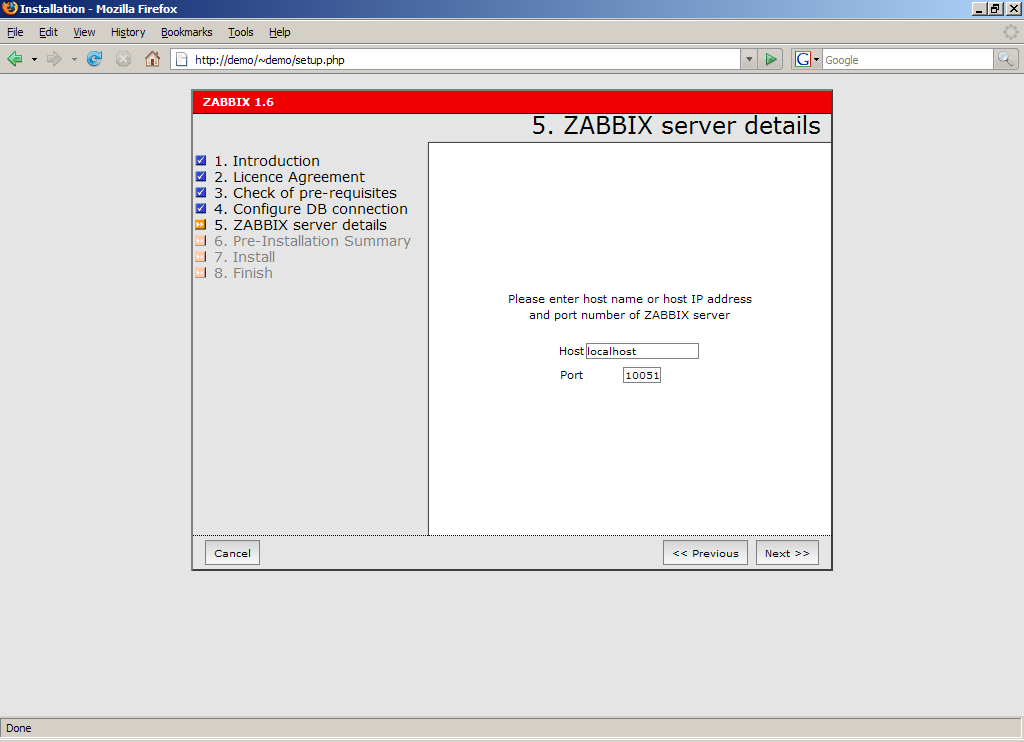Click the Next >> button
Image resolution: width=1024 pixels, height=742 pixels.
coord(787,553)
